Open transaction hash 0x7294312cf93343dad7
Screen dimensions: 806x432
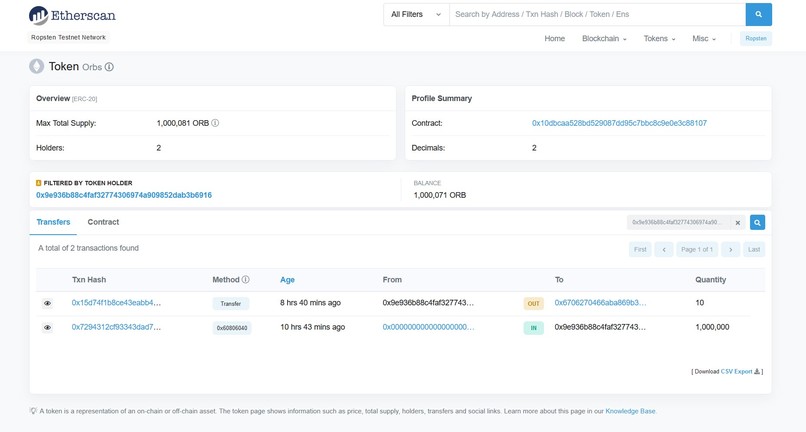[116, 327]
